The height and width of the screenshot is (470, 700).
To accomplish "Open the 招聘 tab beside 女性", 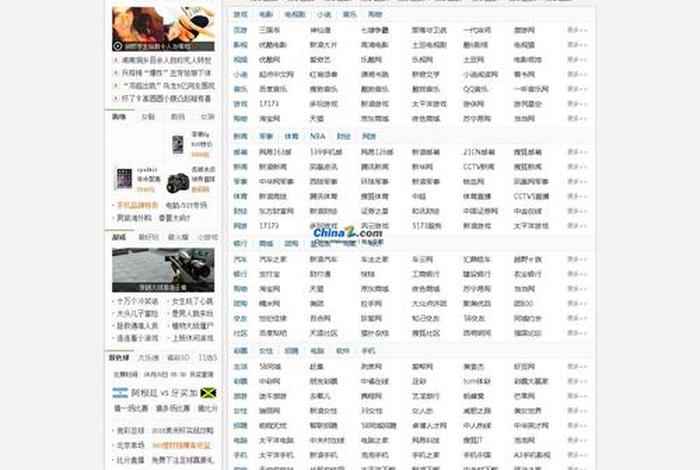I will [x=292, y=351].
